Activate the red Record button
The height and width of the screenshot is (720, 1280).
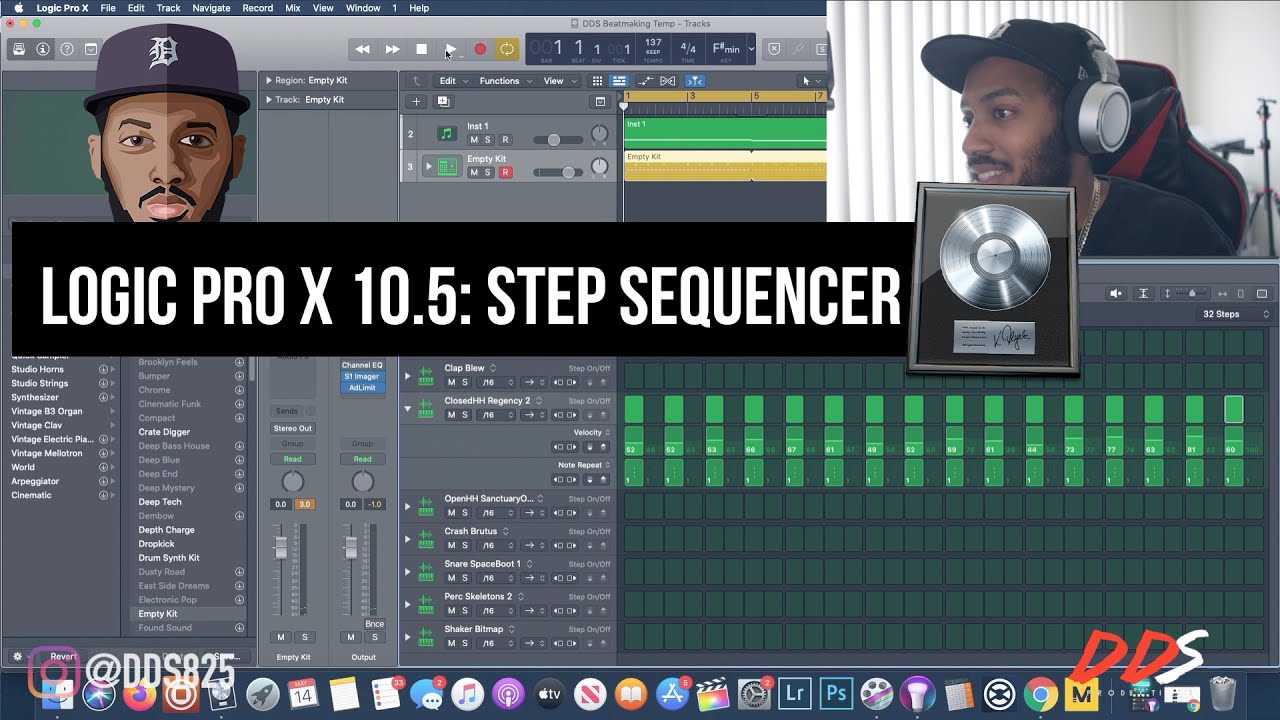pyautogui.click(x=480, y=49)
